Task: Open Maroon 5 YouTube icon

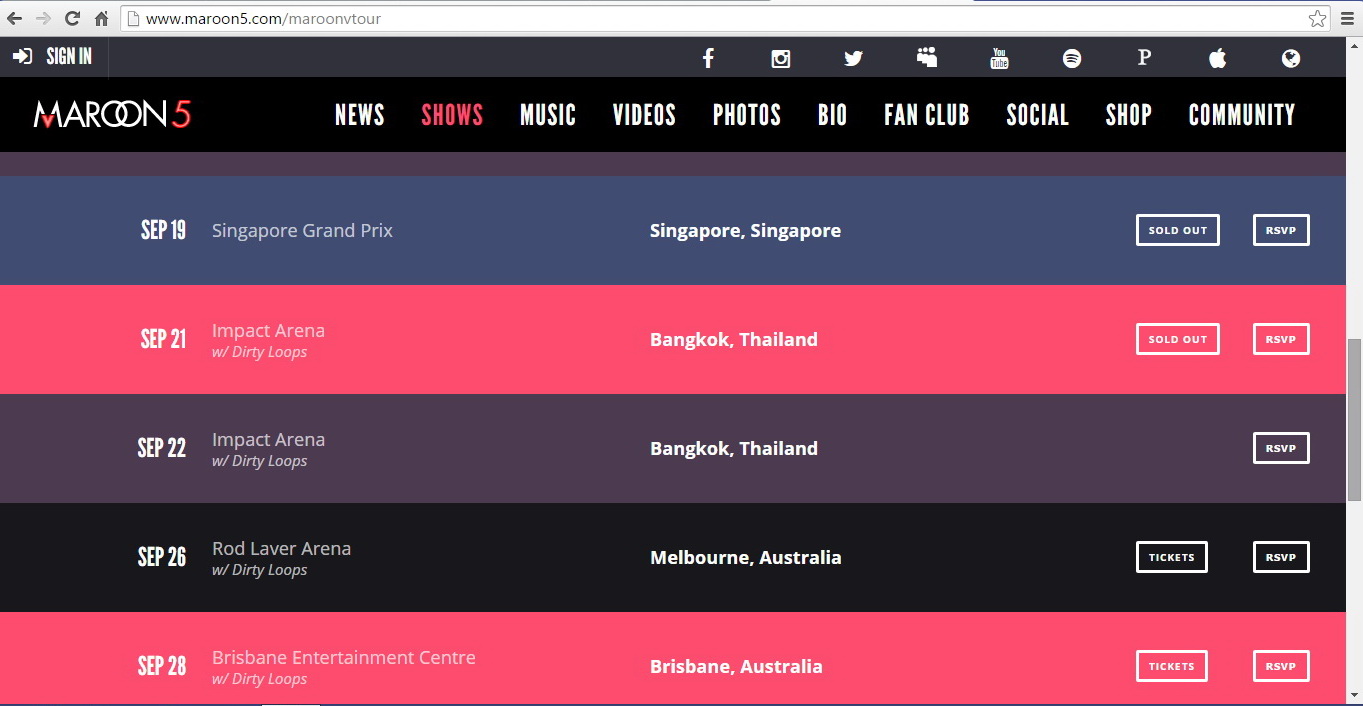Action: (999, 58)
